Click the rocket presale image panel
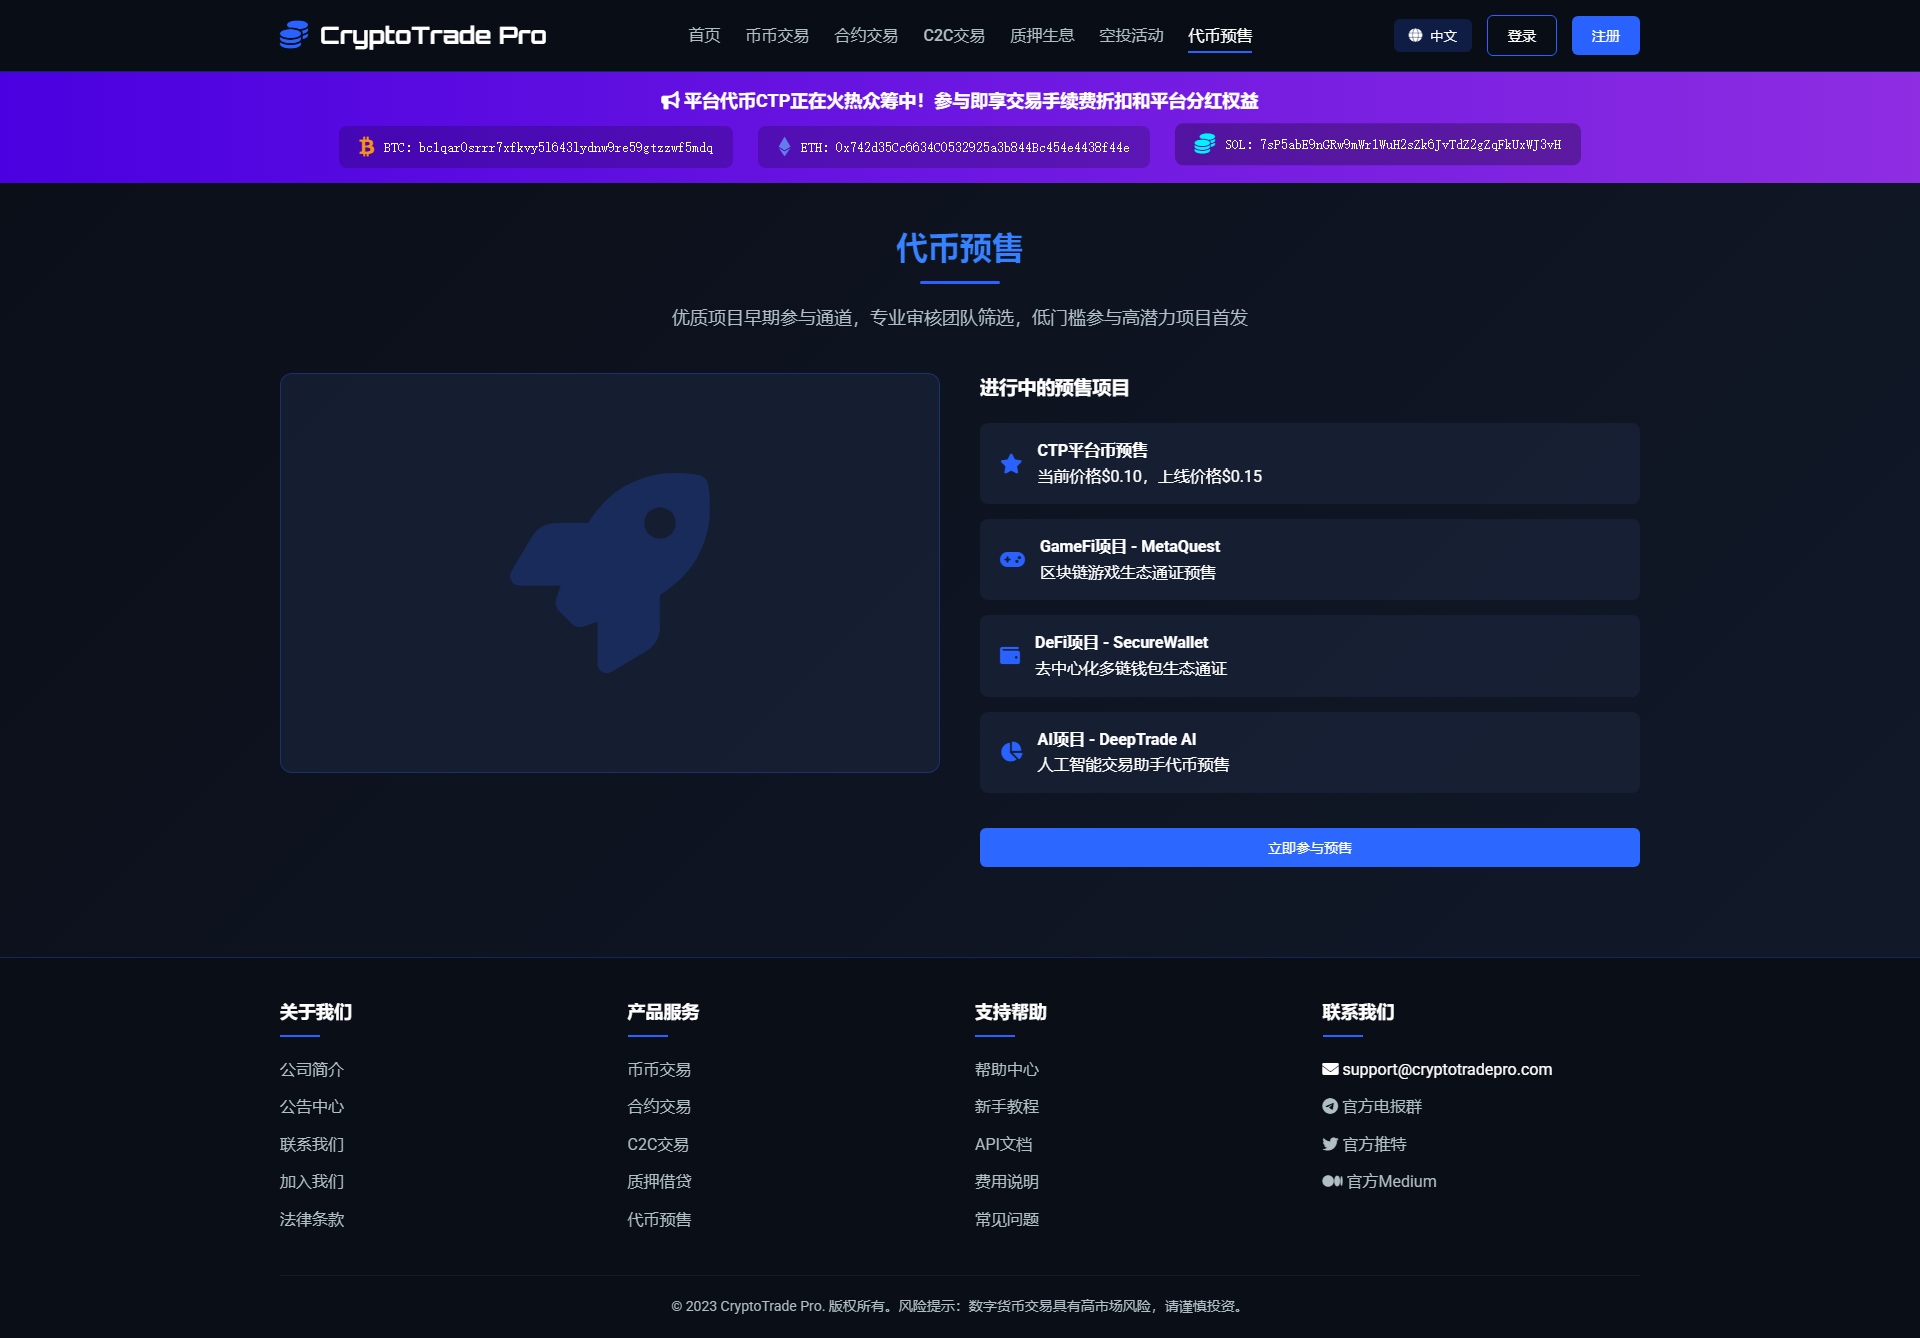This screenshot has height=1338, width=1920. pos(609,572)
